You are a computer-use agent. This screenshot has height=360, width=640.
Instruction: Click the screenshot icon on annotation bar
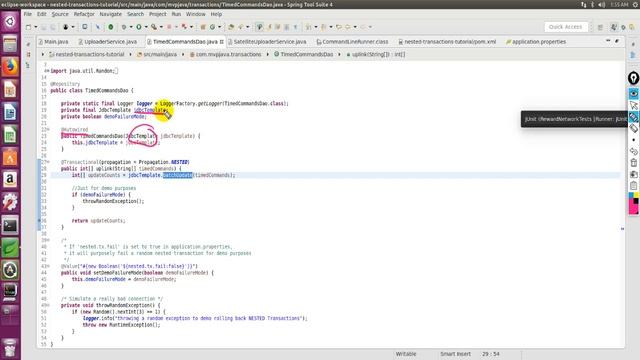(633, 174)
